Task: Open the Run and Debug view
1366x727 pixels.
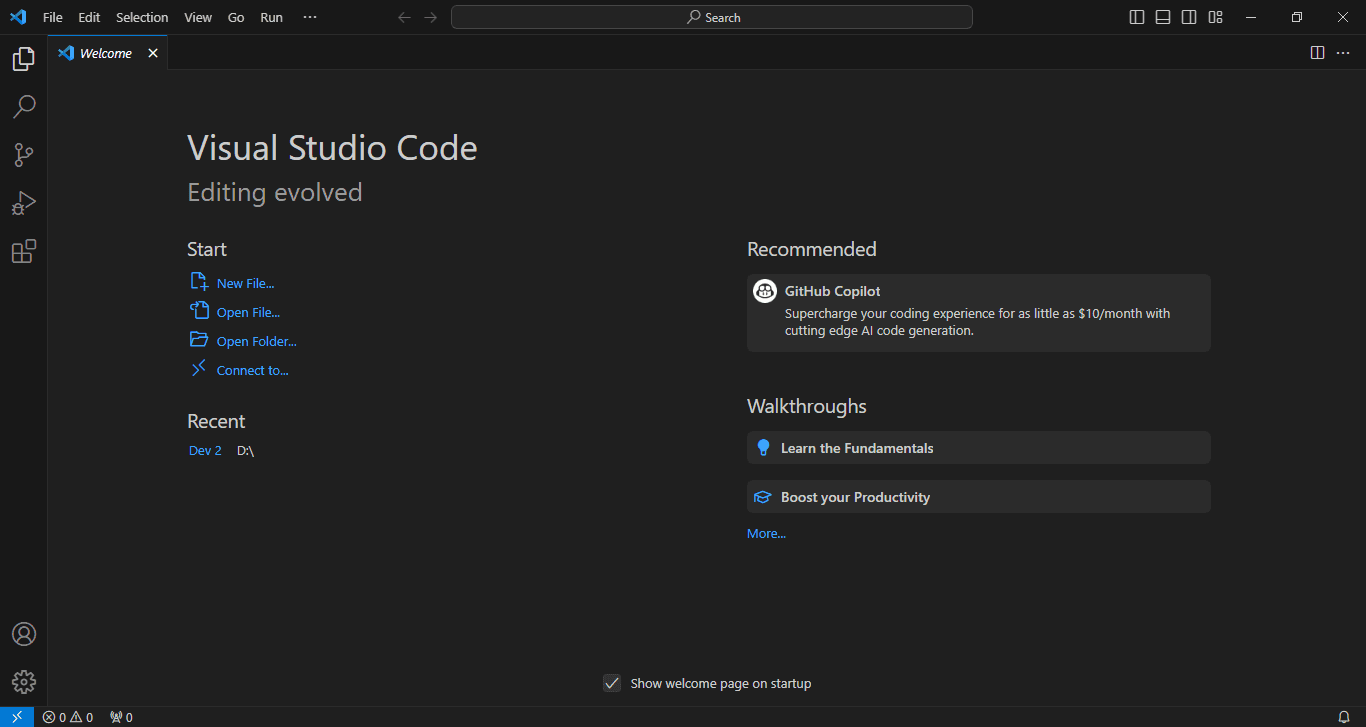Action: click(x=23, y=203)
